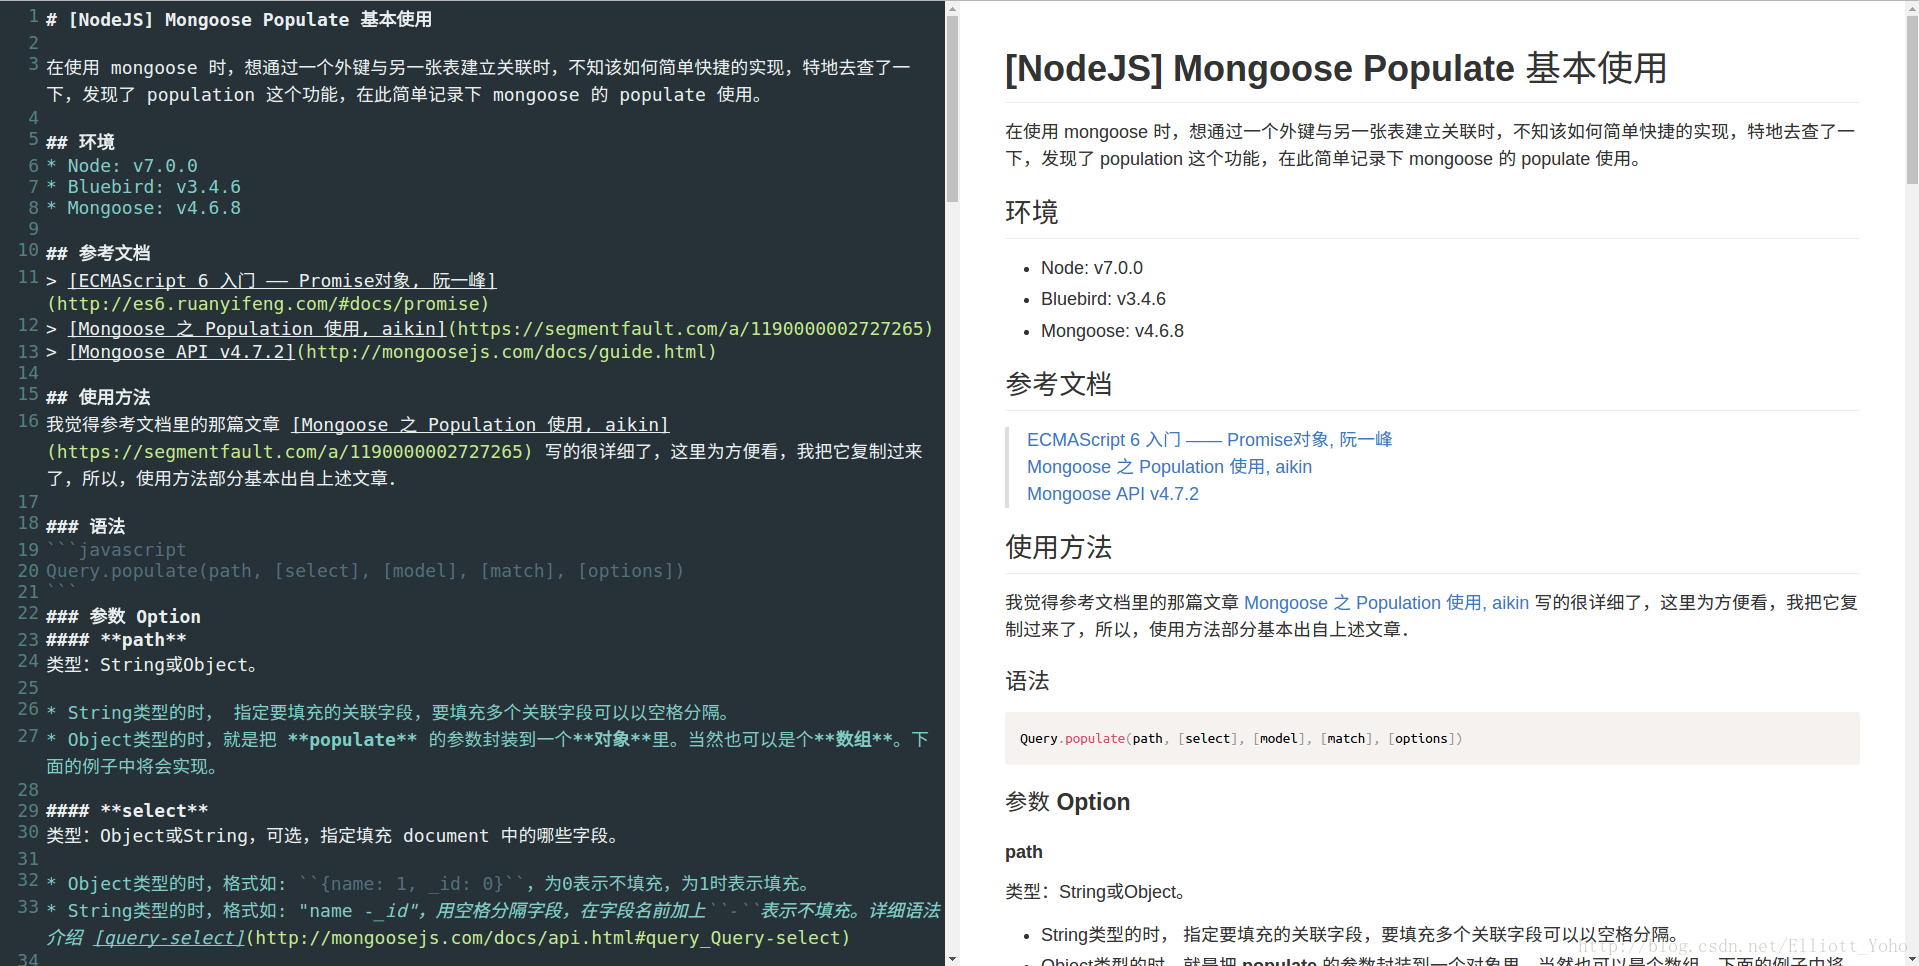This screenshot has height=966, width=1919.
Task: Click line number 16 in editor gutter
Action: pyautogui.click(x=28, y=421)
